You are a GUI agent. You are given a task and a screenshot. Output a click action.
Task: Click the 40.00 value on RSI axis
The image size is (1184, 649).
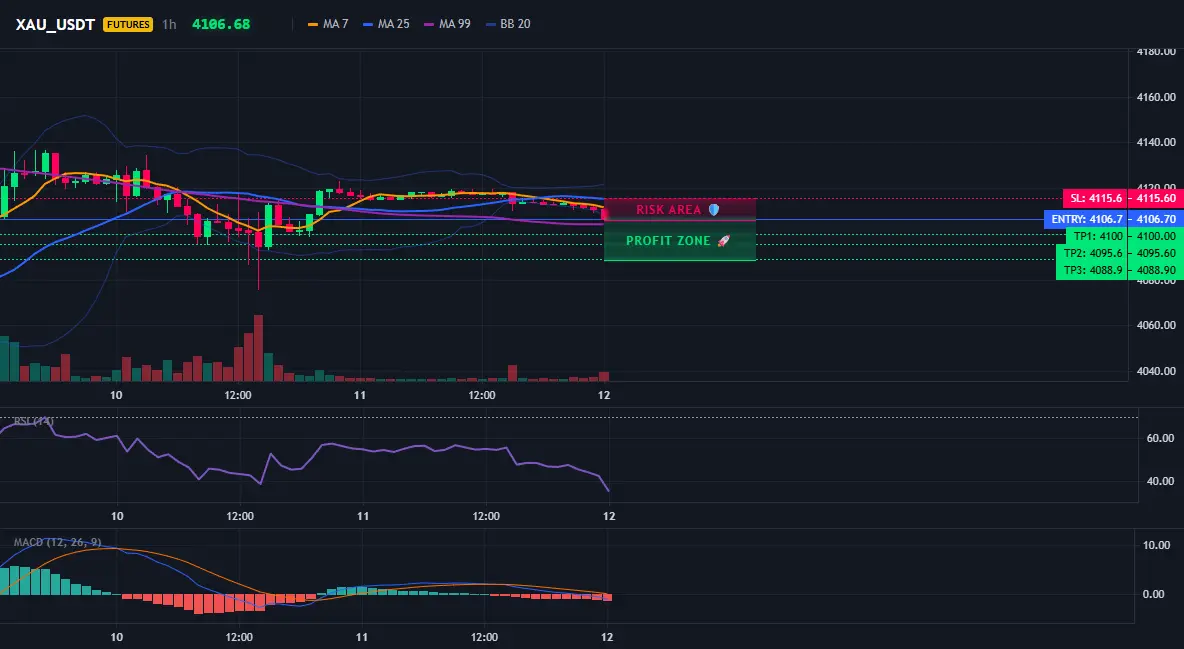1159,481
